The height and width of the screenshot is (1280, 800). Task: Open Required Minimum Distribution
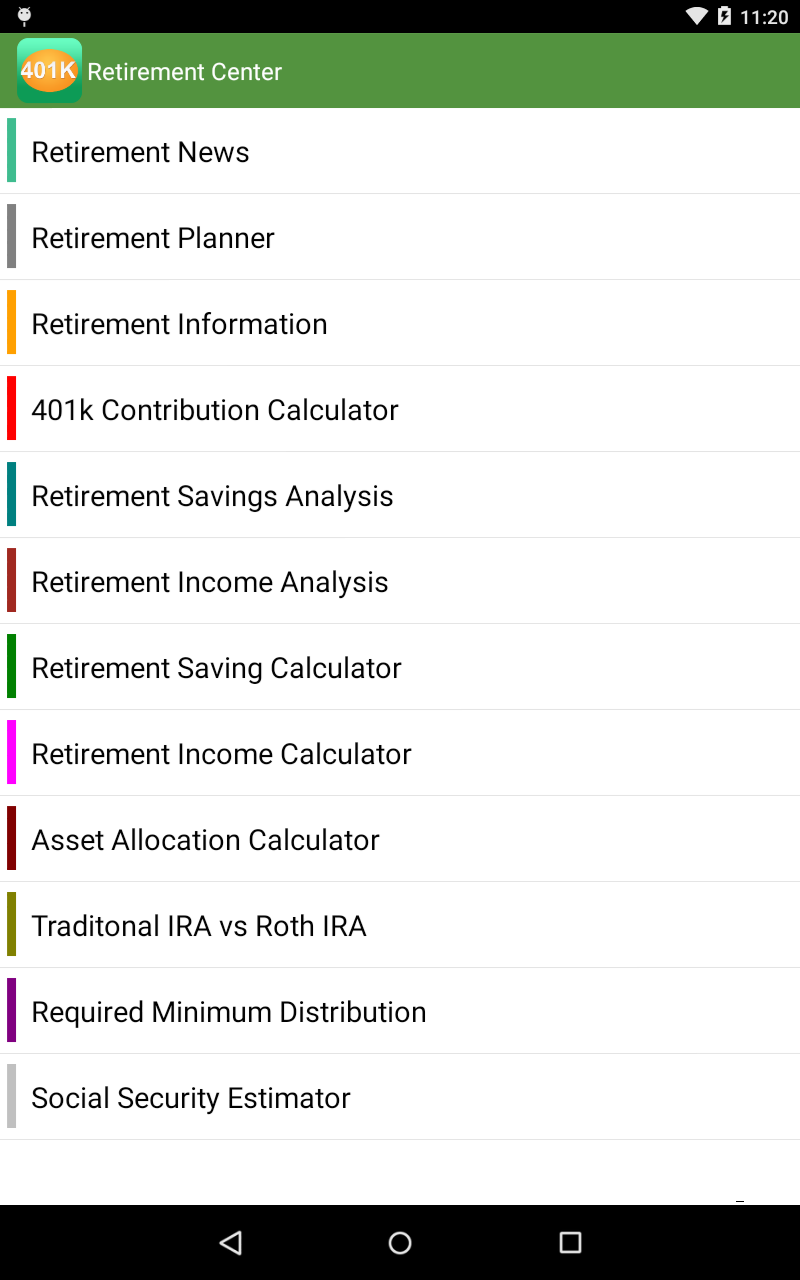tap(229, 1012)
